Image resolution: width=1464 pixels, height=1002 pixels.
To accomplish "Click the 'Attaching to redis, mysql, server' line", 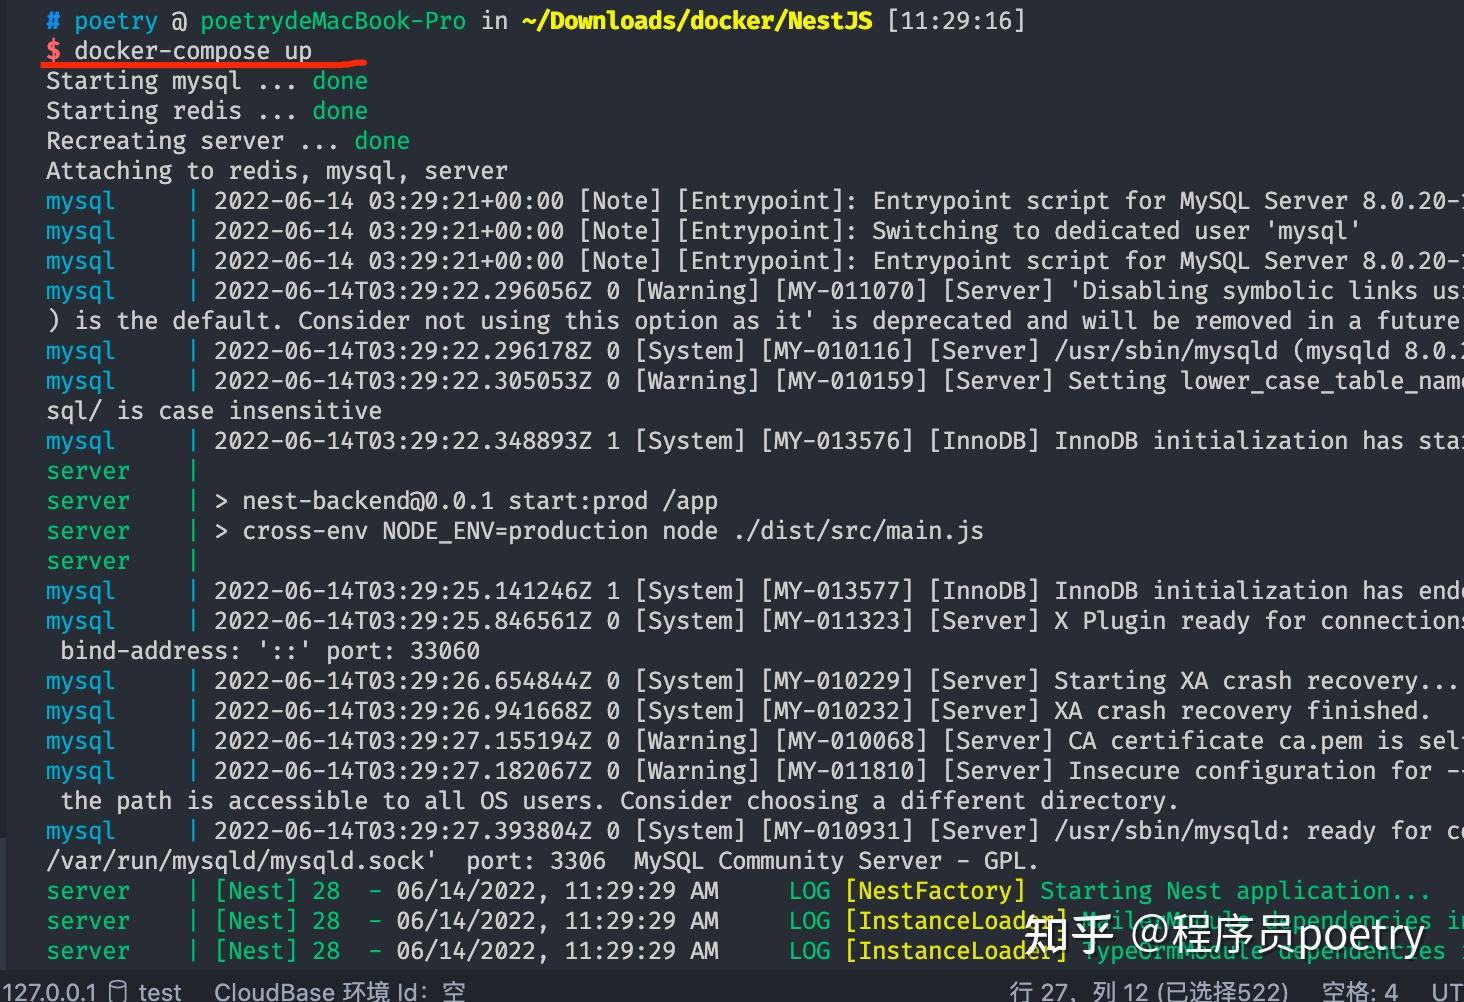I will [277, 171].
